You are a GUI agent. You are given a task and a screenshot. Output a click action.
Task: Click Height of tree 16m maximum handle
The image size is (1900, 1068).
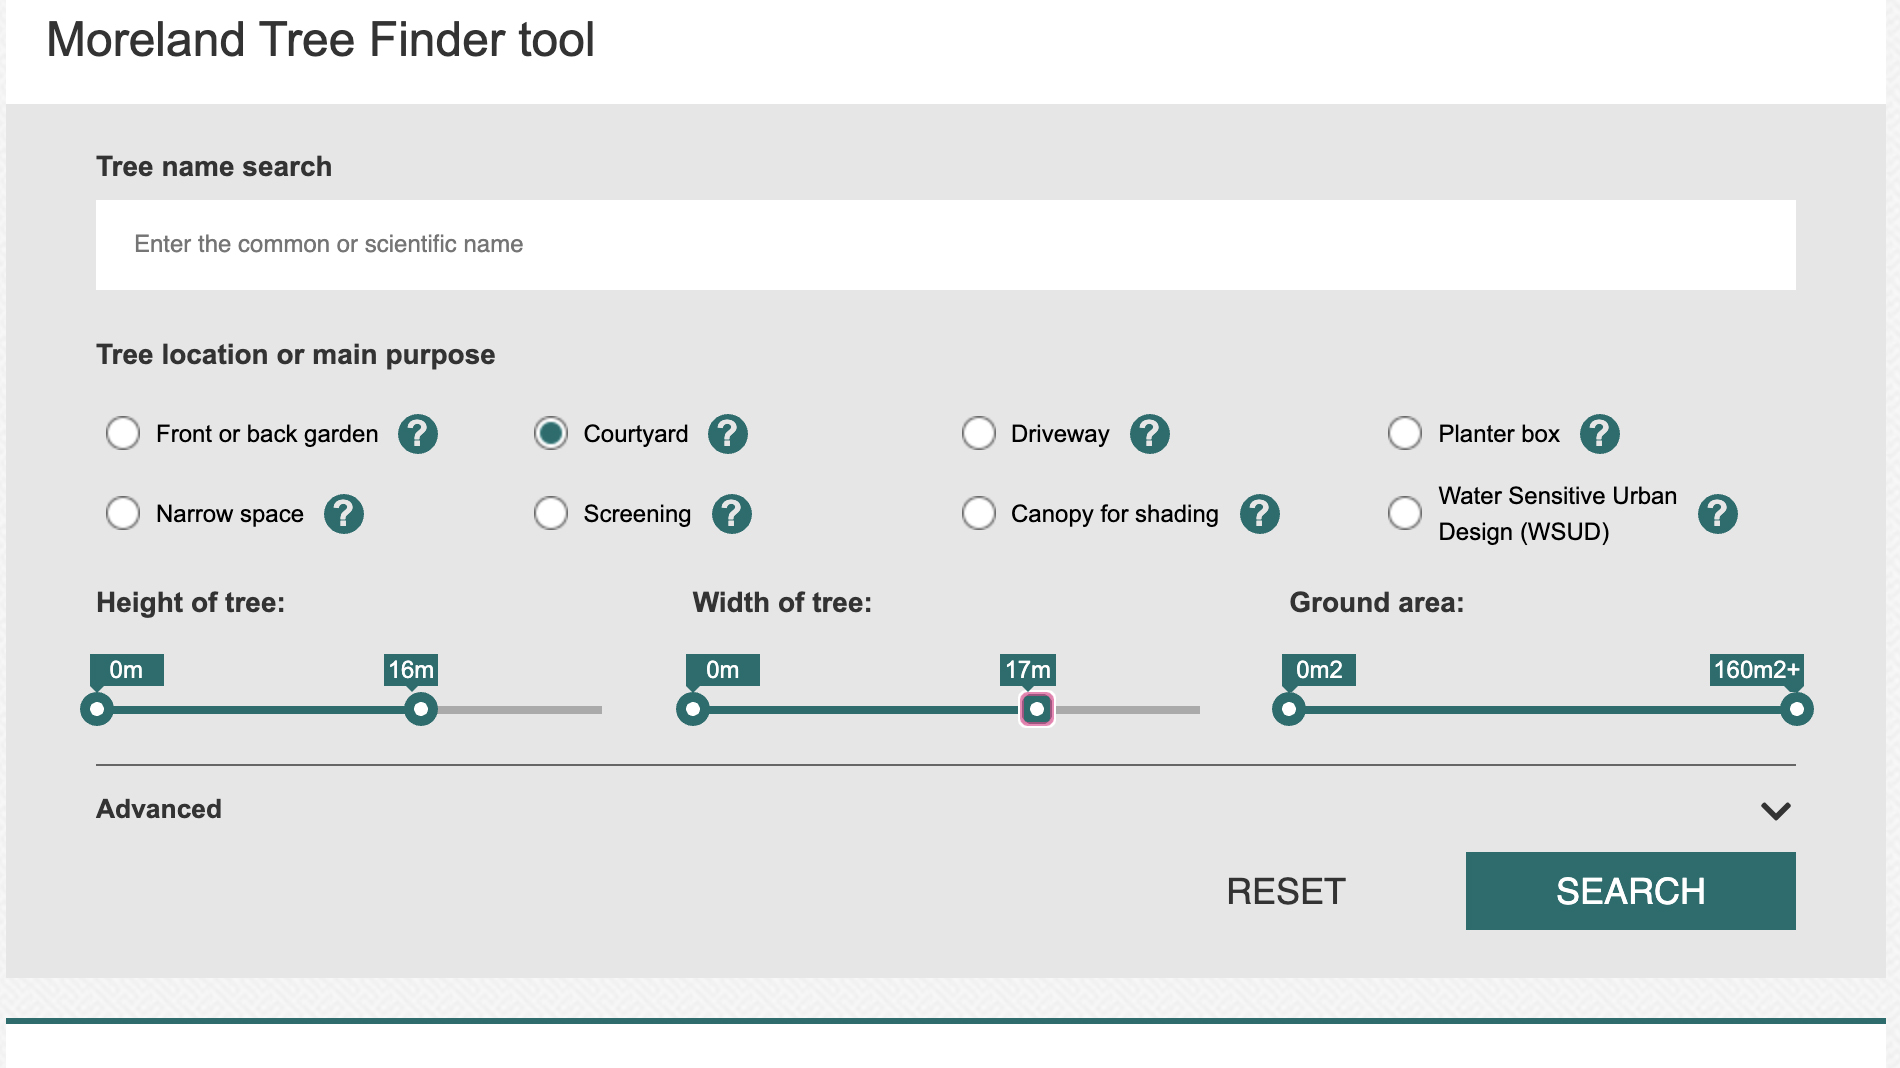click(x=421, y=709)
